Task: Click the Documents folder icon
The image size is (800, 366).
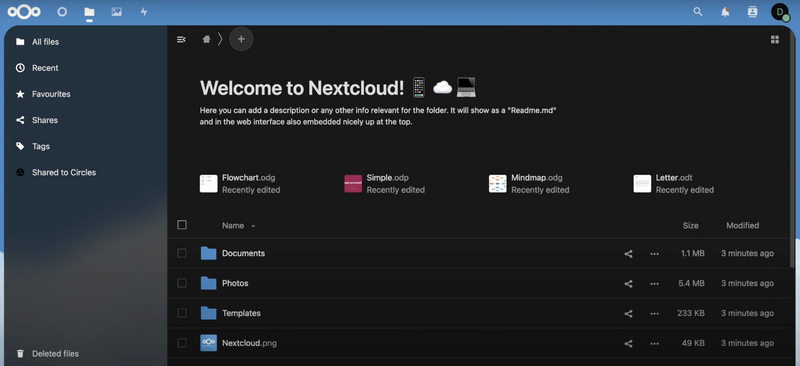Action: 208,253
